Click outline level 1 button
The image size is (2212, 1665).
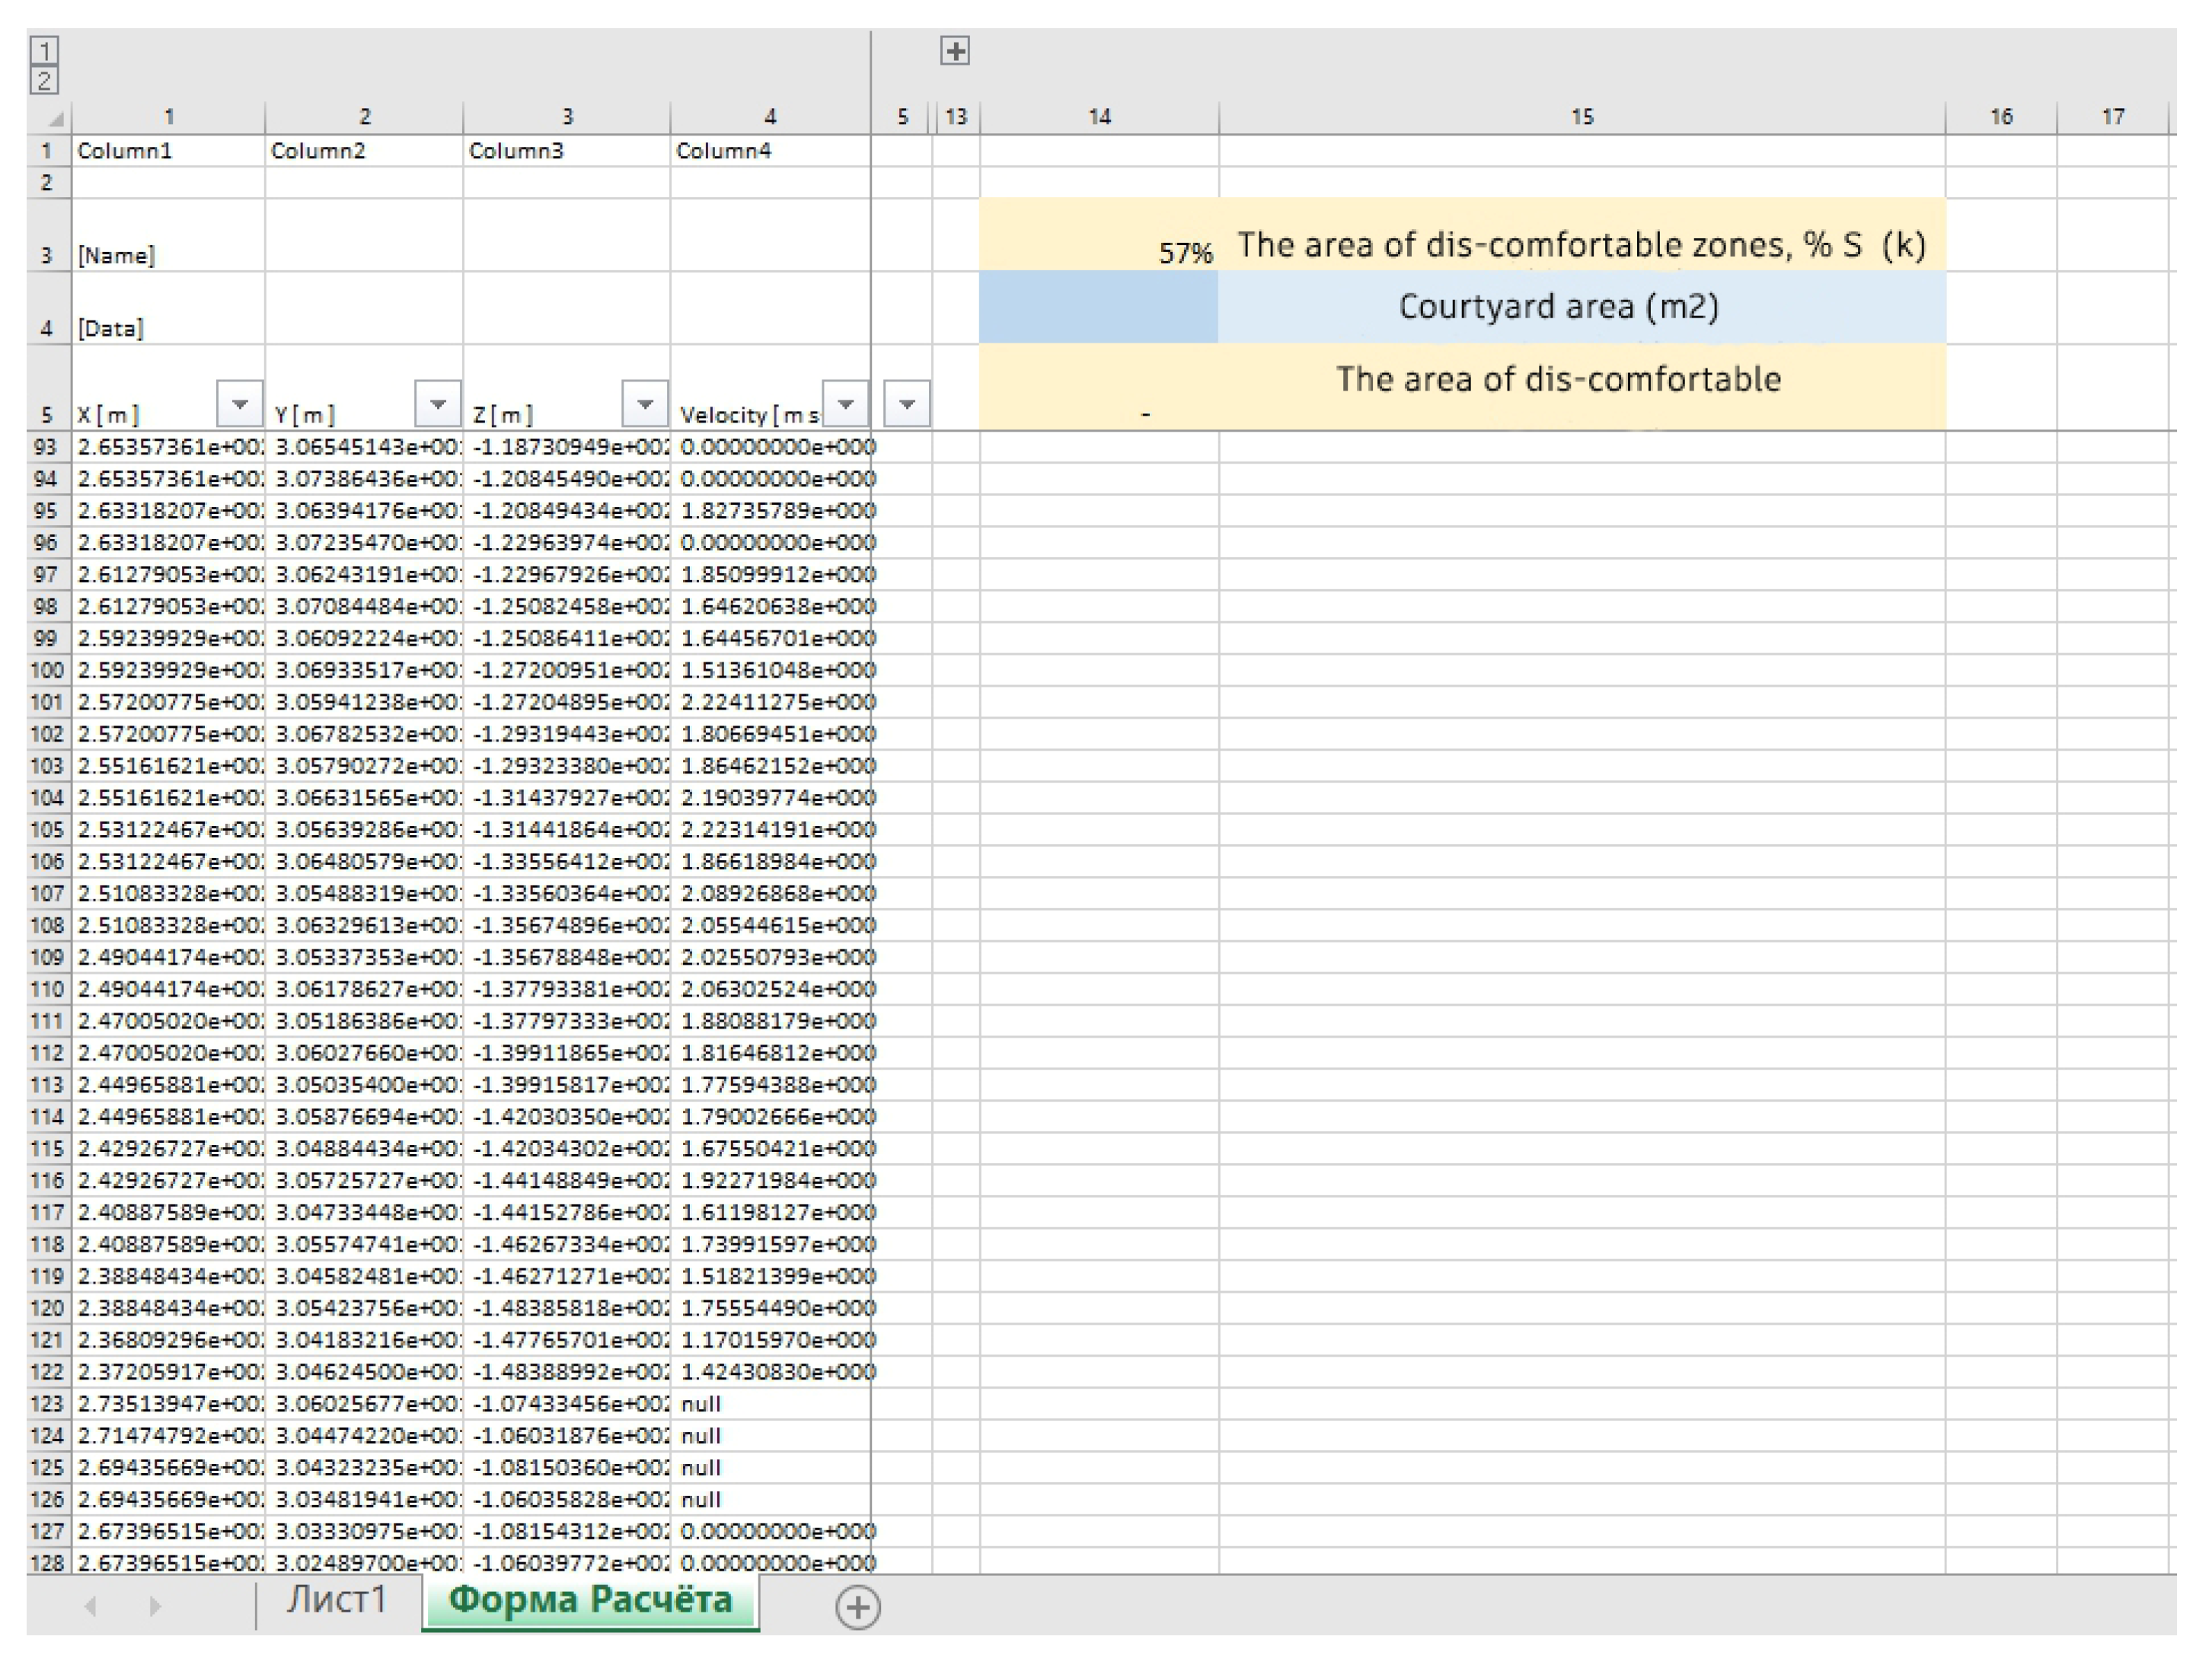(x=44, y=50)
